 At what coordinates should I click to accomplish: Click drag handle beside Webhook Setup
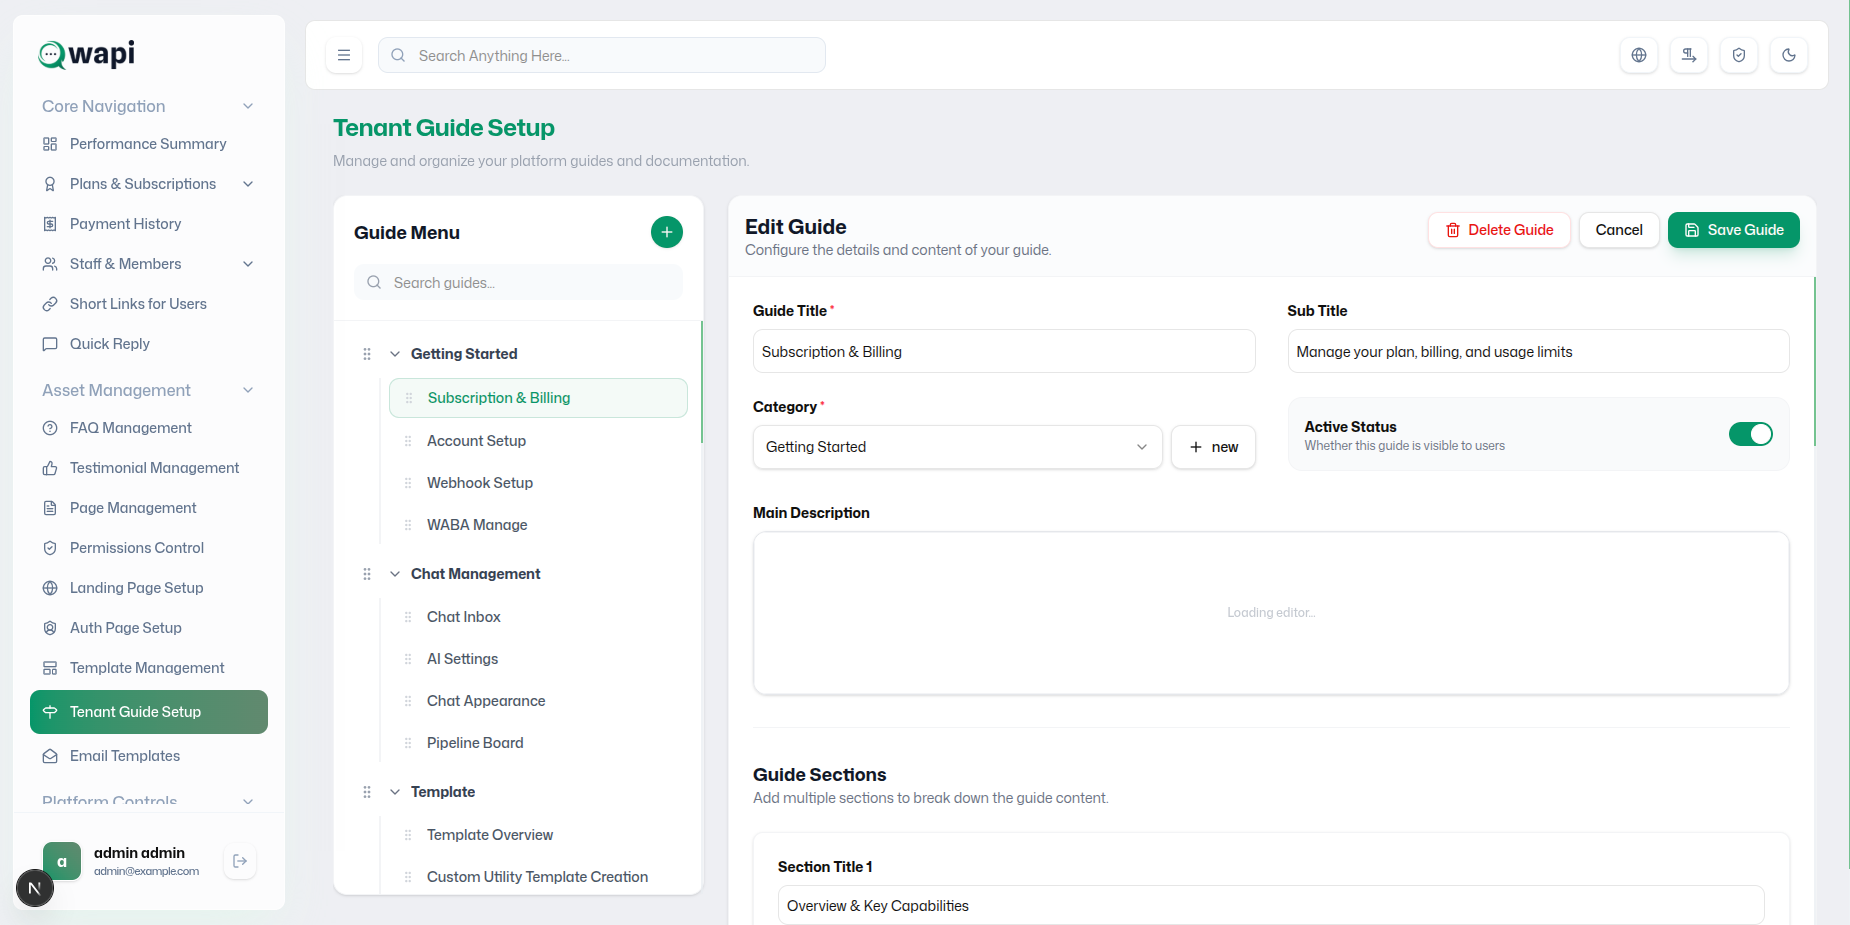click(x=408, y=483)
